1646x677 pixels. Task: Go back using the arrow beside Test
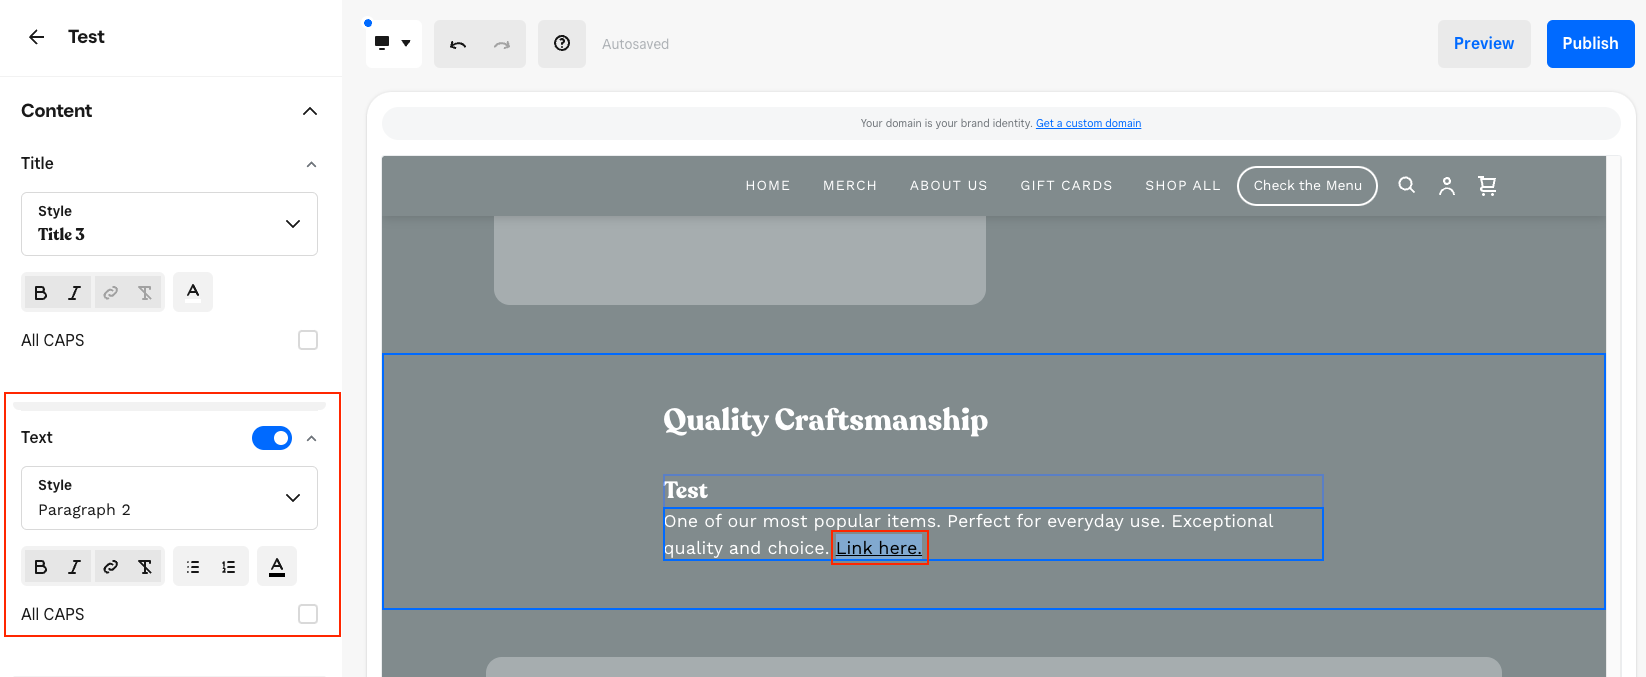pos(37,37)
